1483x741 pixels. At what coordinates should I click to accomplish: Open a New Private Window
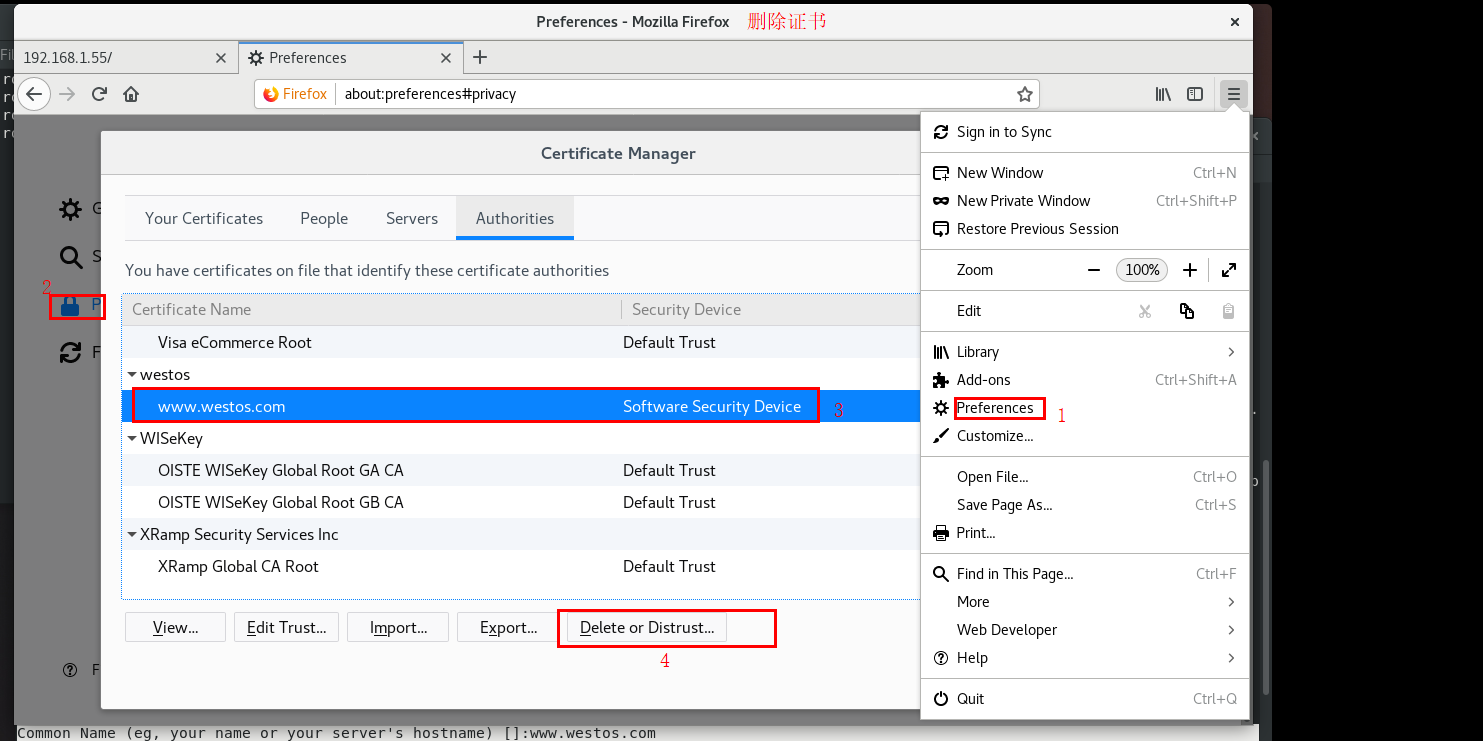tap(1085, 201)
